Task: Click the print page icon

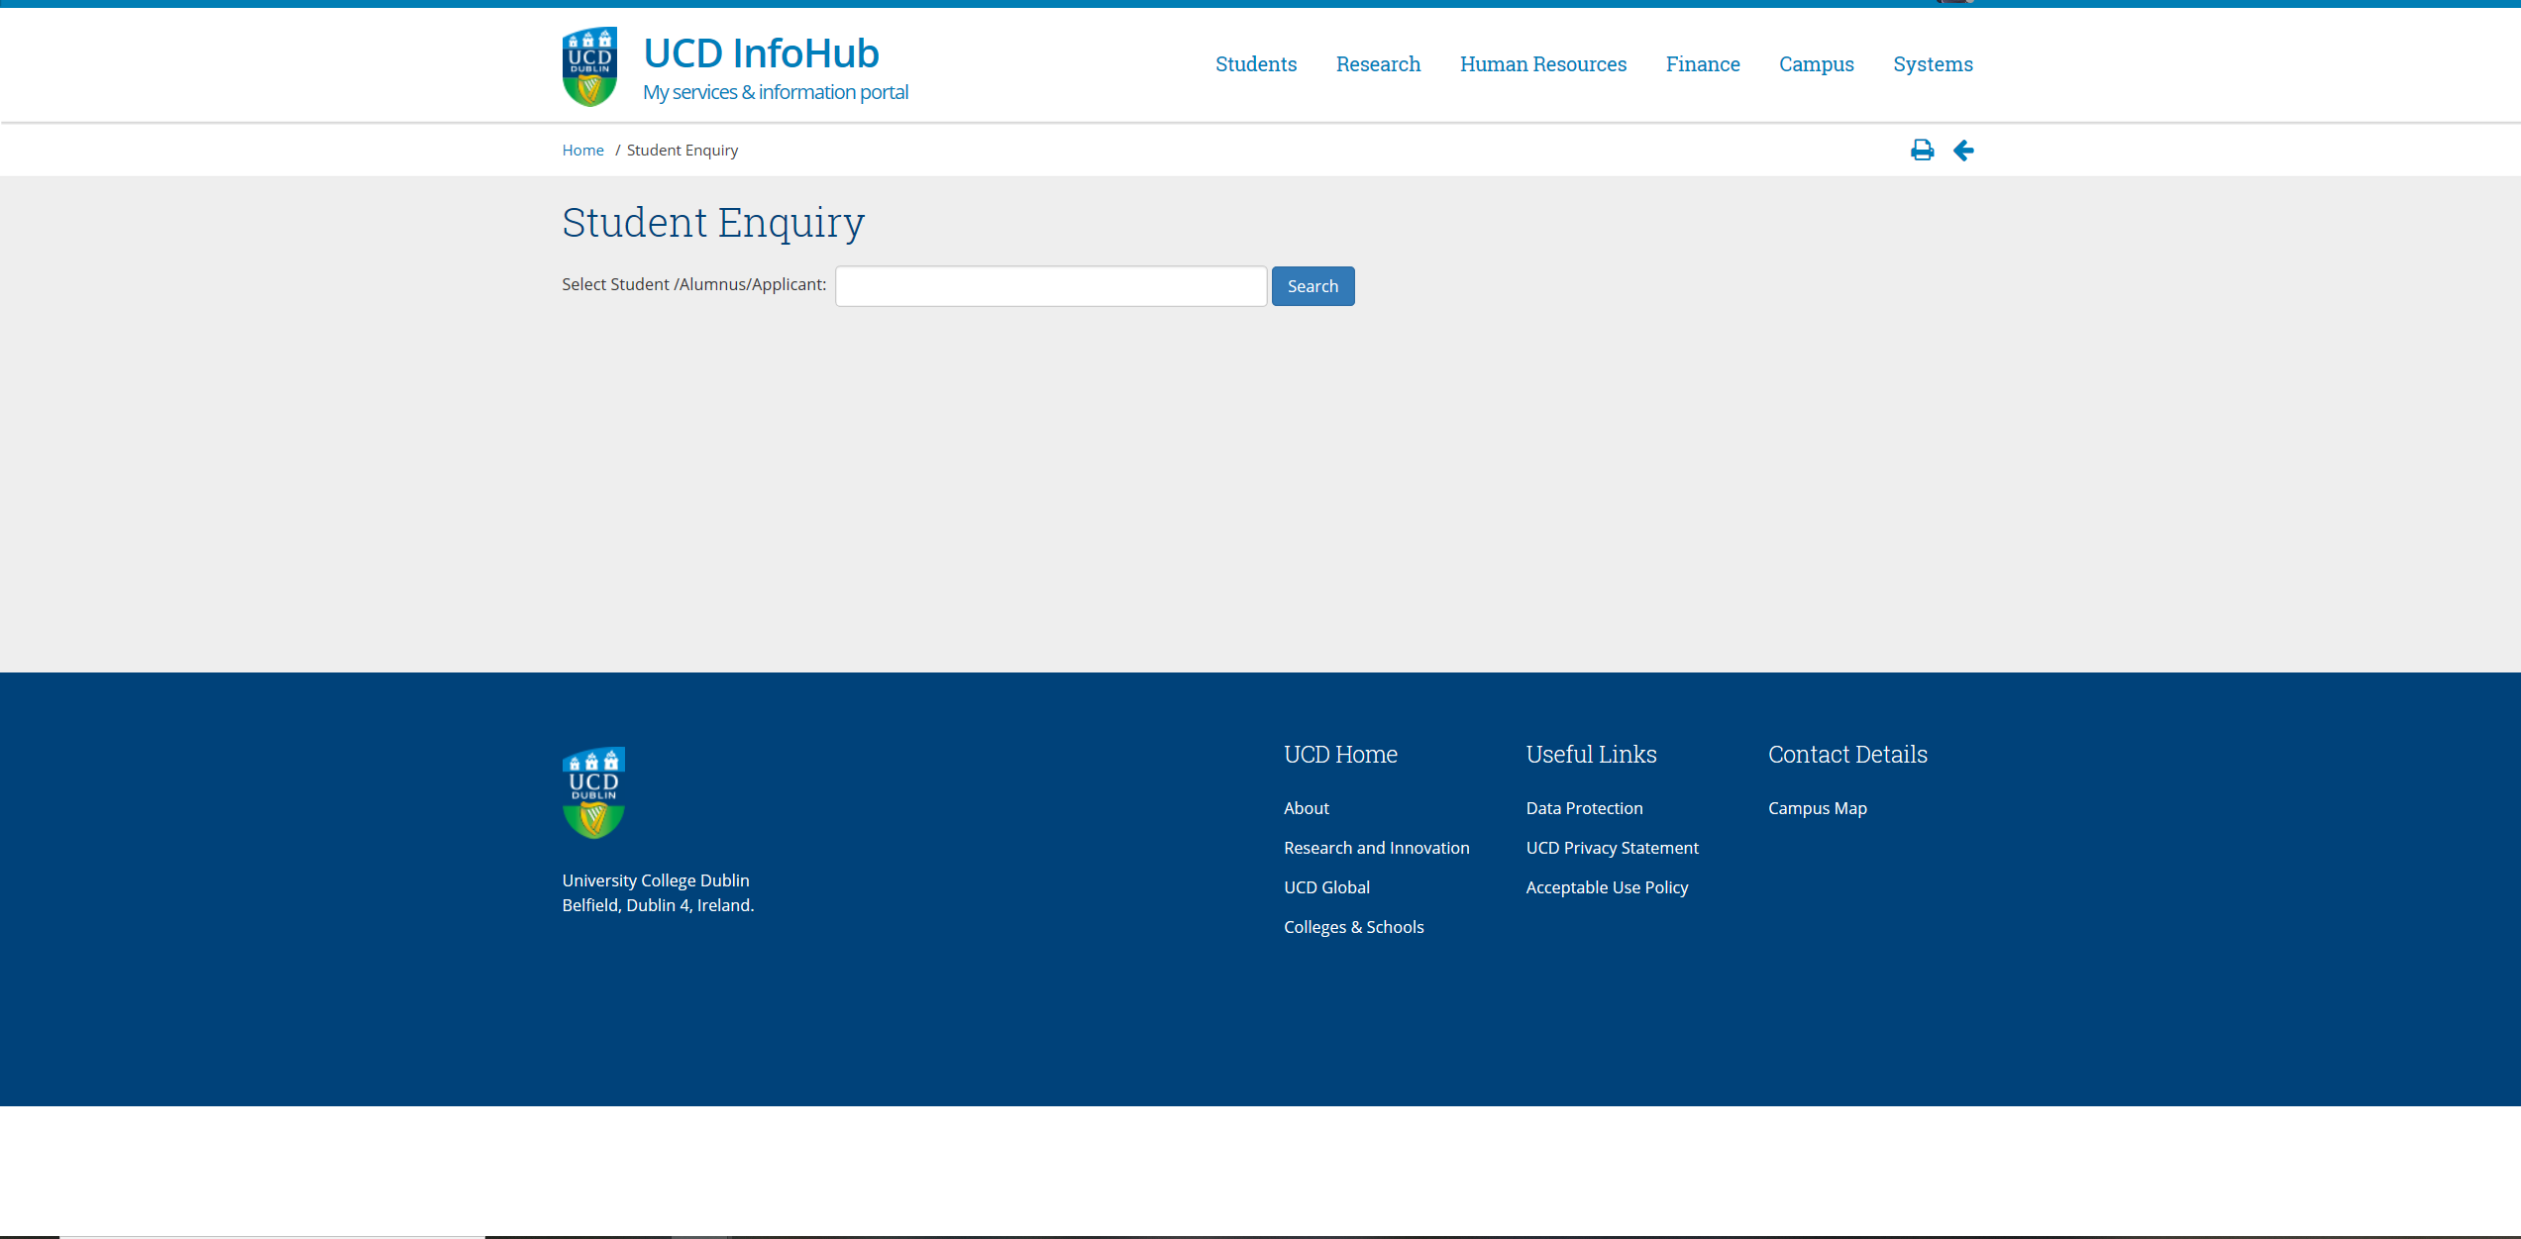Action: (x=1921, y=150)
